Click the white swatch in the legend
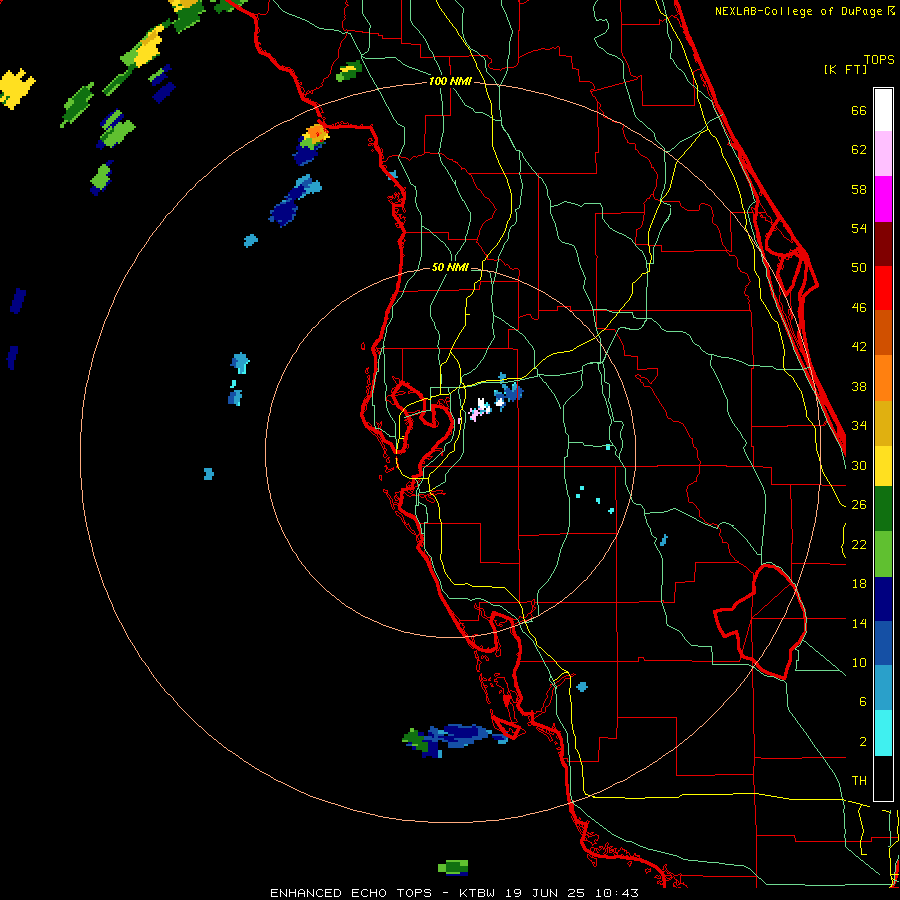The height and width of the screenshot is (900, 900). click(883, 110)
